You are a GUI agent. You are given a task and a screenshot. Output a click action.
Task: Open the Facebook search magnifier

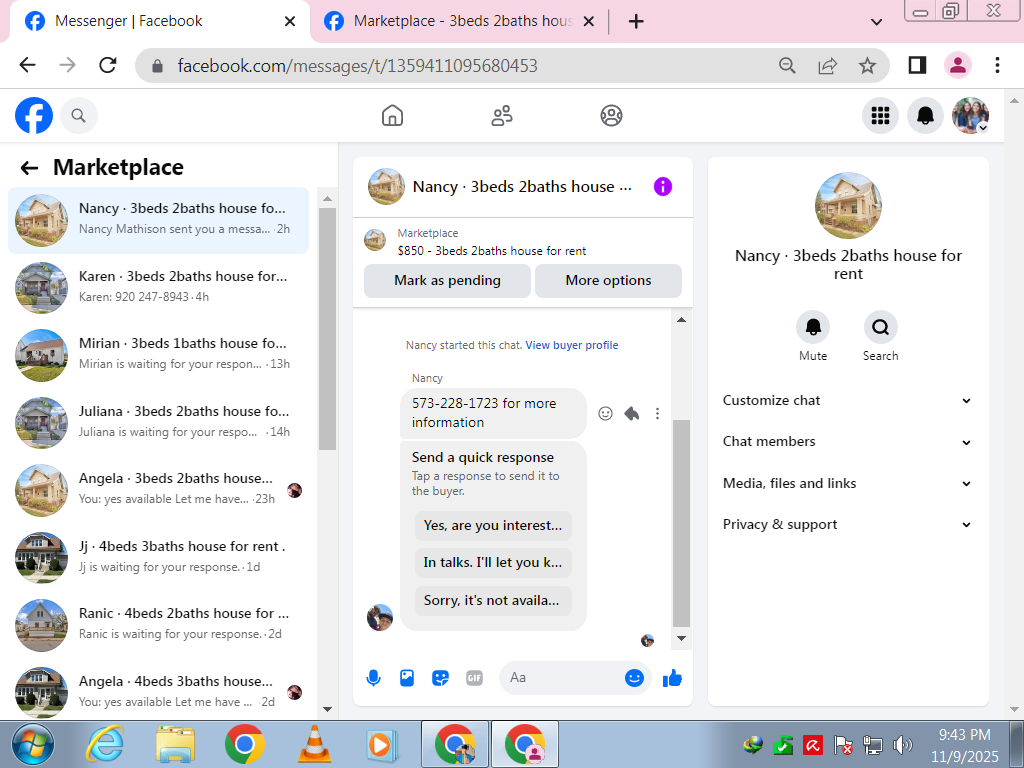pos(78,116)
